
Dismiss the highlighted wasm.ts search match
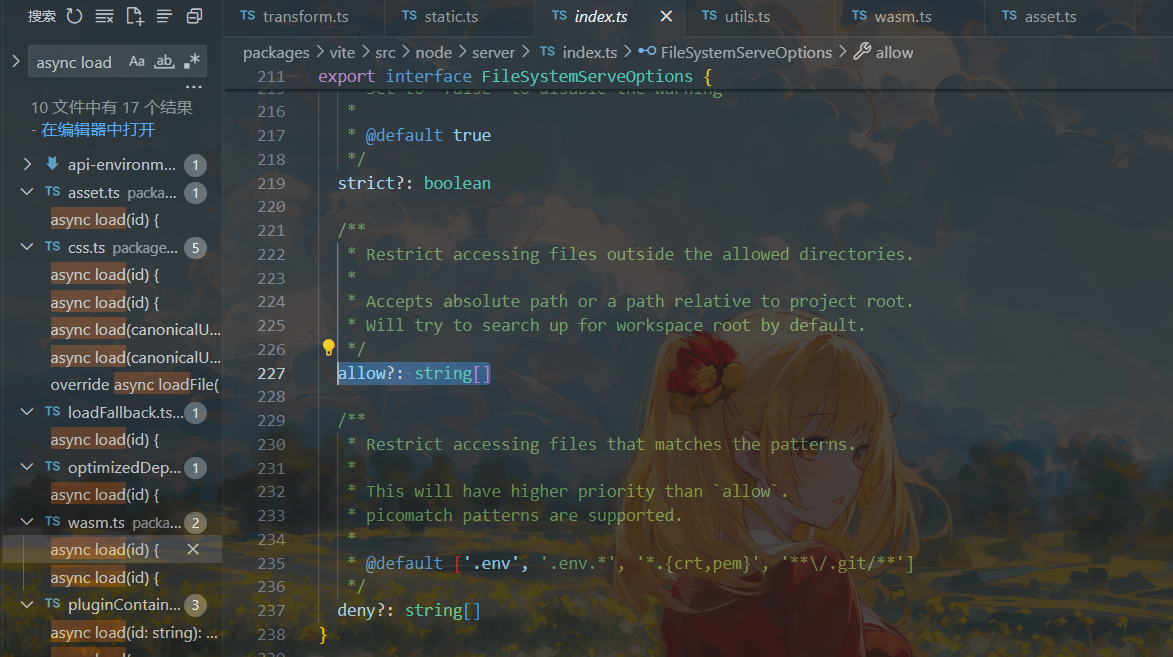193,549
